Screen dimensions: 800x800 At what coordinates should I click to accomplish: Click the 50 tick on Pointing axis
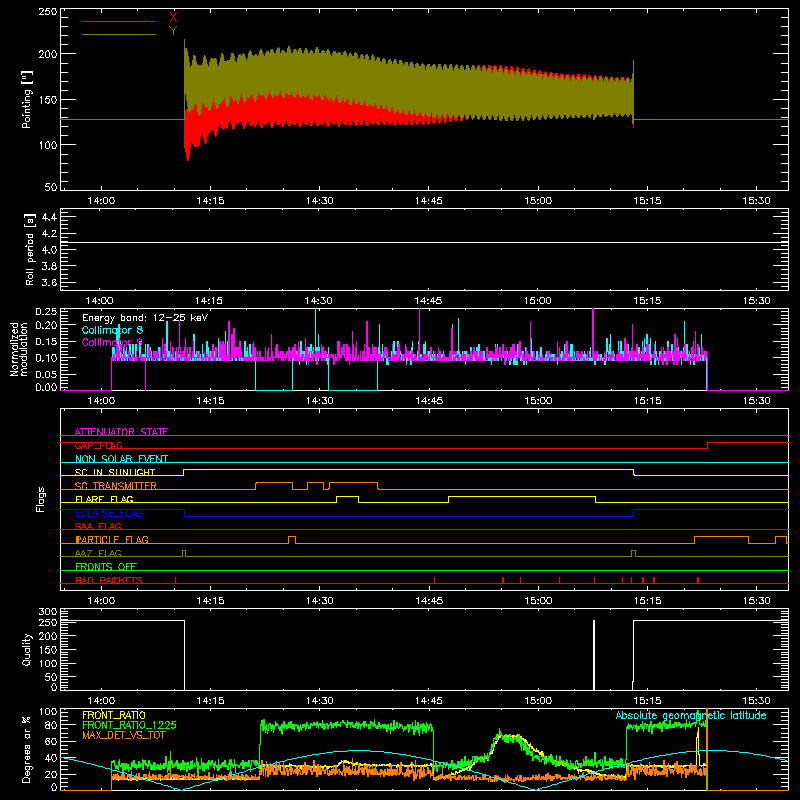click(x=51, y=187)
